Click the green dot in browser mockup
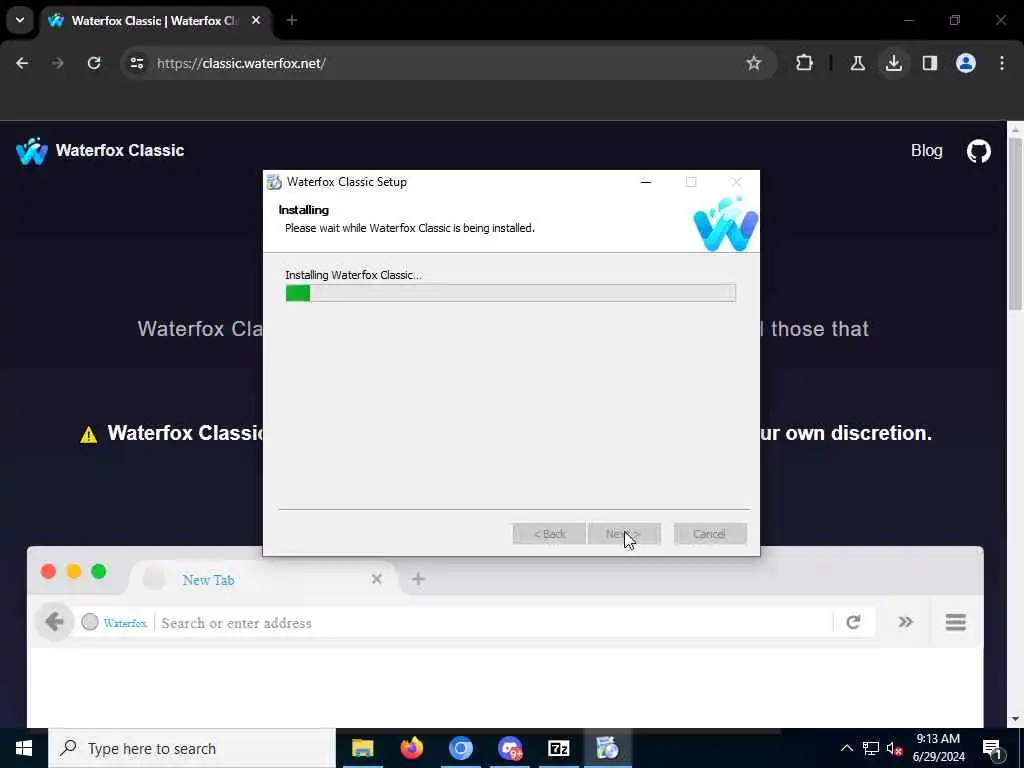 pyautogui.click(x=99, y=571)
